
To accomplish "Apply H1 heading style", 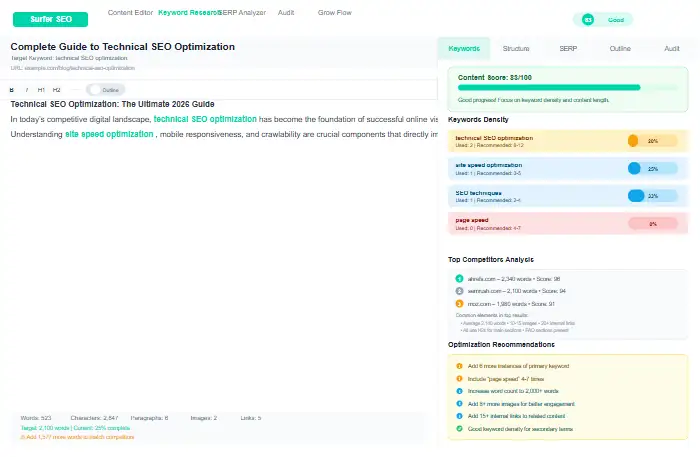I will [x=41, y=90].
